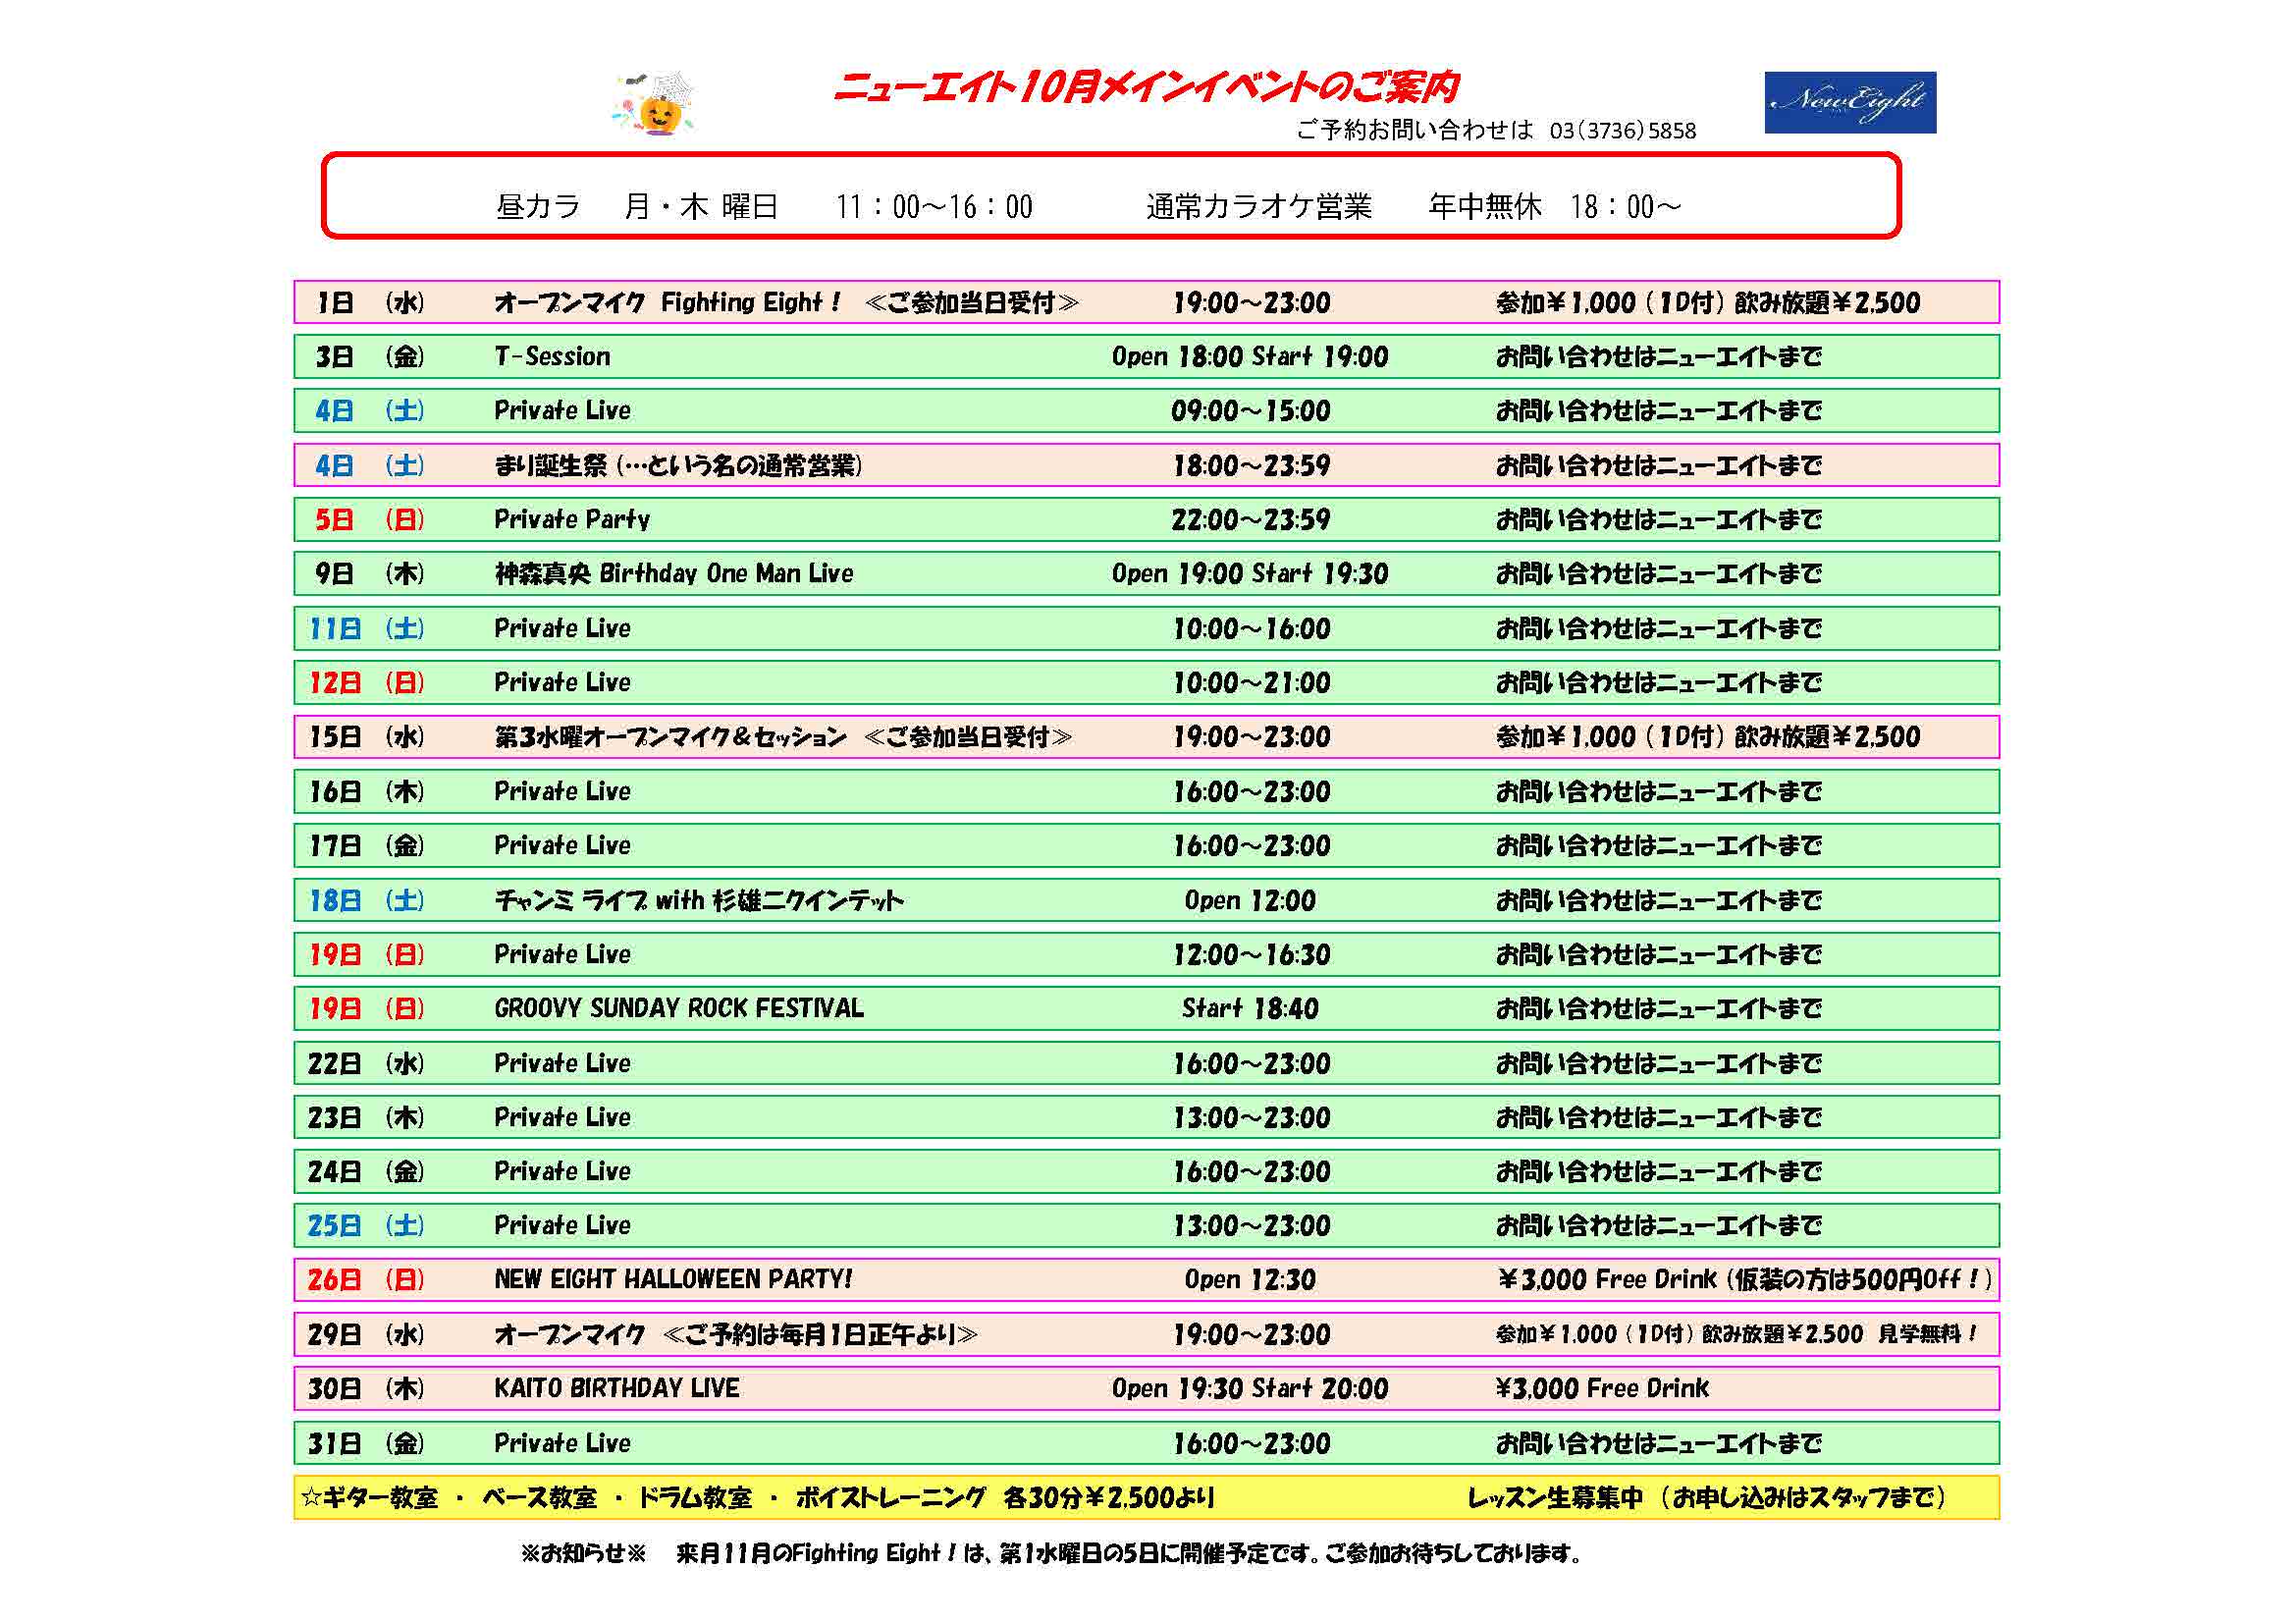Image resolution: width=2296 pixels, height=1624 pixels.
Task: Open the 神森真央 Birthday One Man Live row
Action: 673,574
